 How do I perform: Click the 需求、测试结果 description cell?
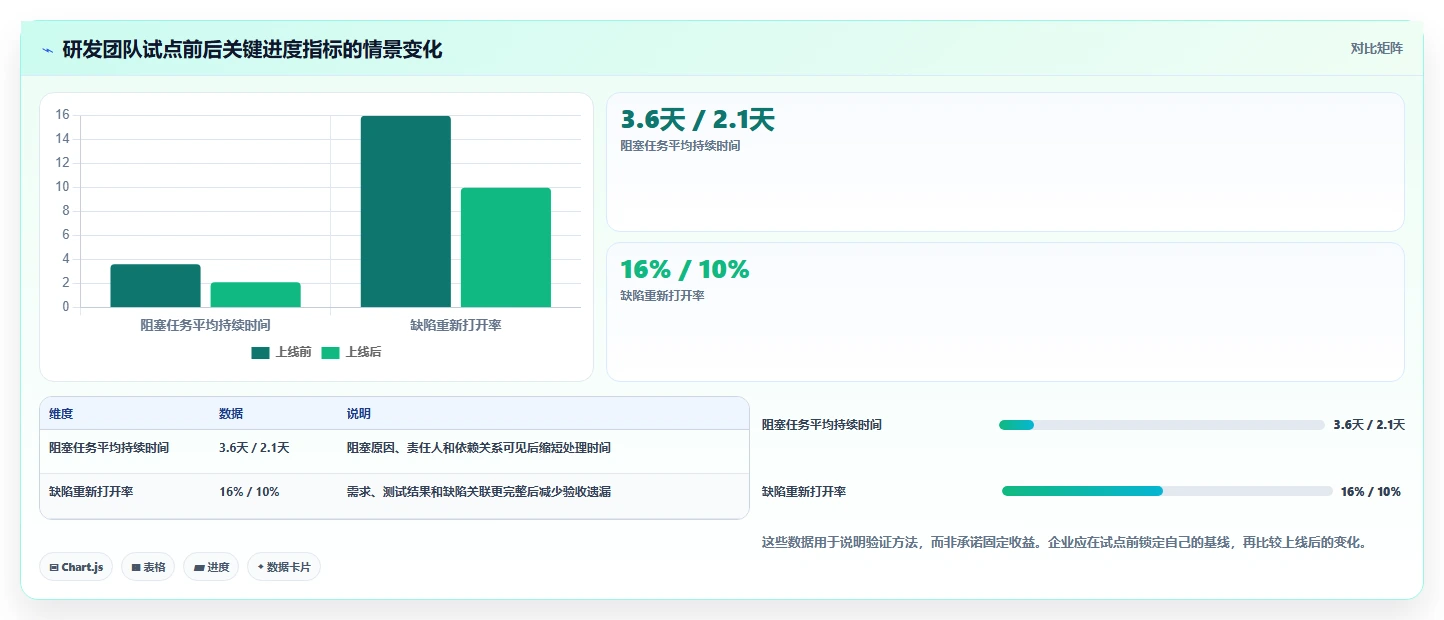(479, 492)
